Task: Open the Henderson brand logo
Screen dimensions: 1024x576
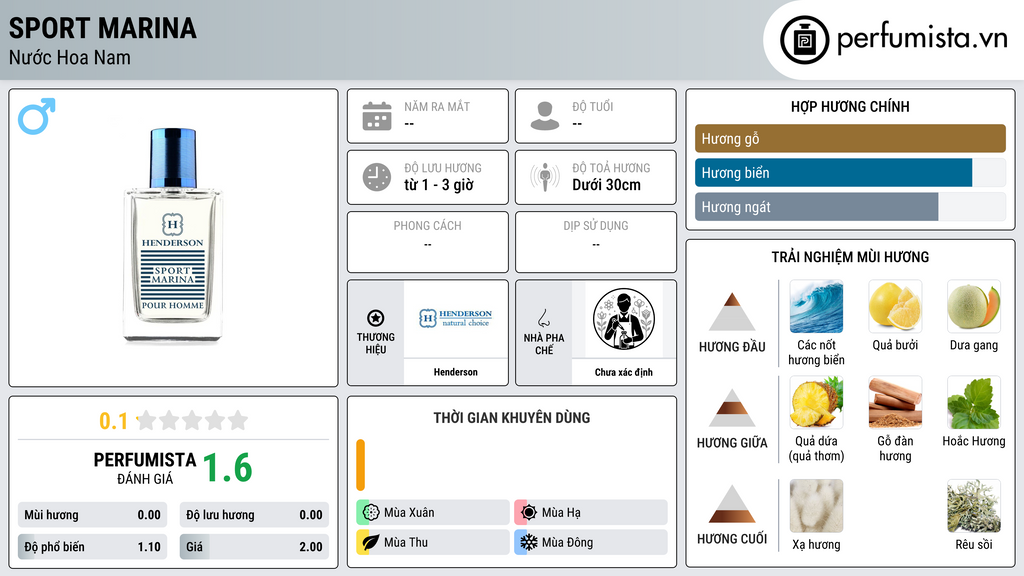Action: click(x=455, y=319)
